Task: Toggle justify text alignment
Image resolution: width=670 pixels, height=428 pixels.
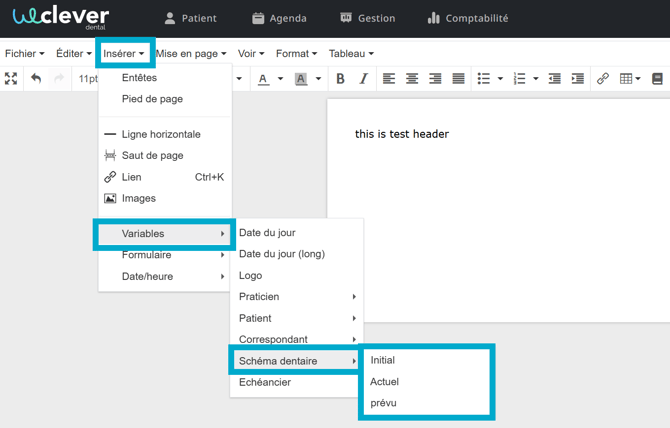Action: pos(458,78)
